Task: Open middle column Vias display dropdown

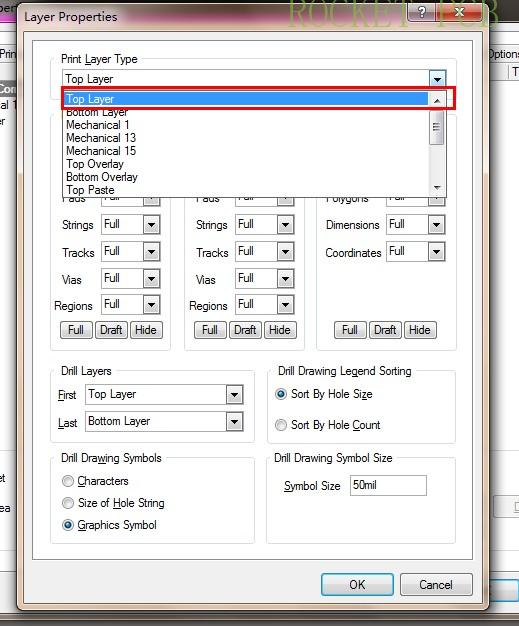Action: [x=285, y=279]
